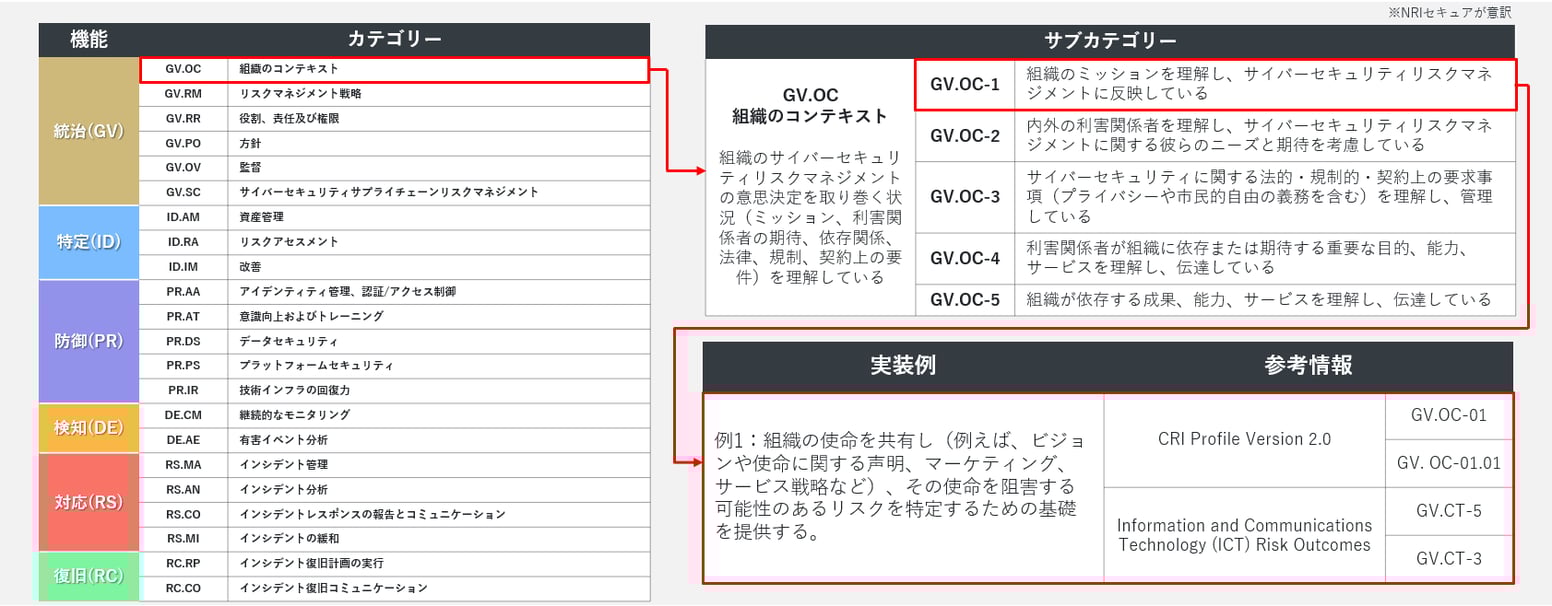The height and width of the screenshot is (606, 1552).
Task: Click the GV.PO code cell
Action: point(184,143)
